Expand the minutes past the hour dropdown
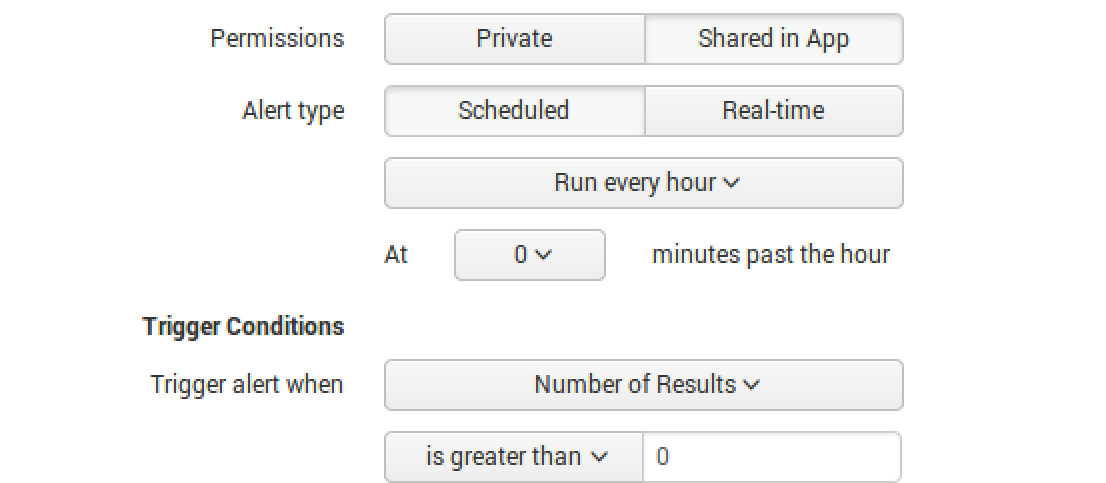Screen dimensions: 1106x483 click(530, 255)
